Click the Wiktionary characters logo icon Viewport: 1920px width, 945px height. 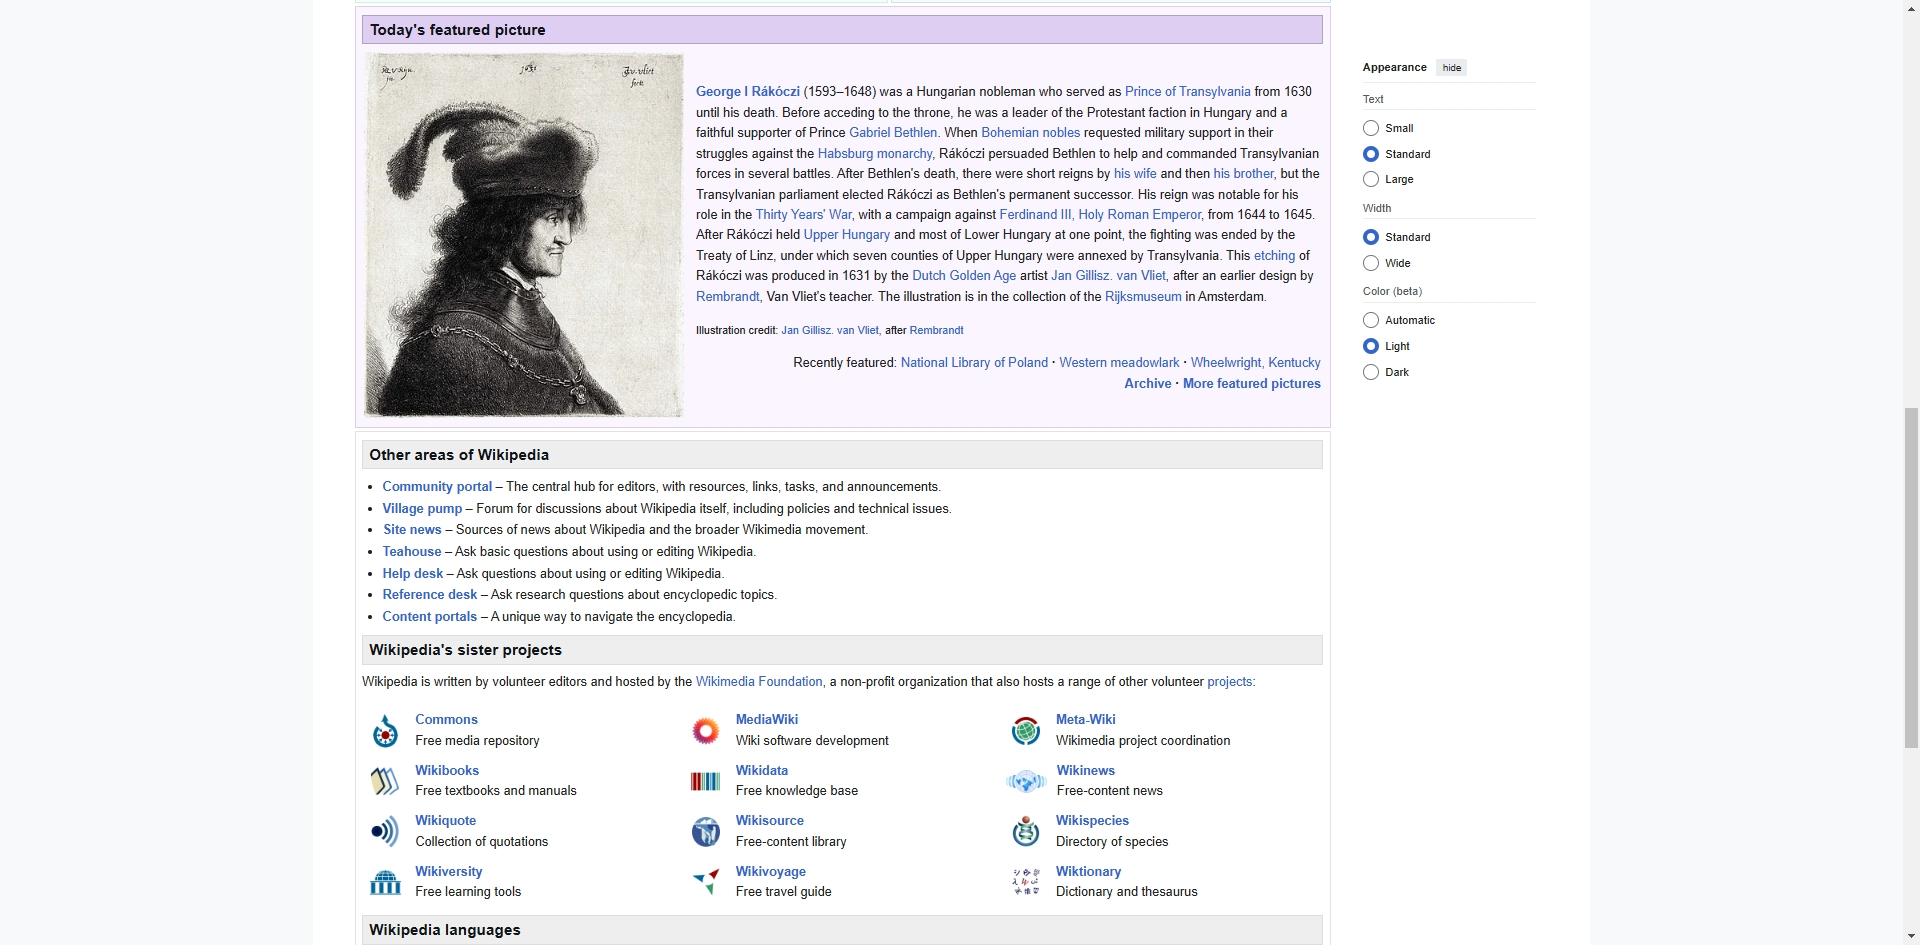point(1025,882)
